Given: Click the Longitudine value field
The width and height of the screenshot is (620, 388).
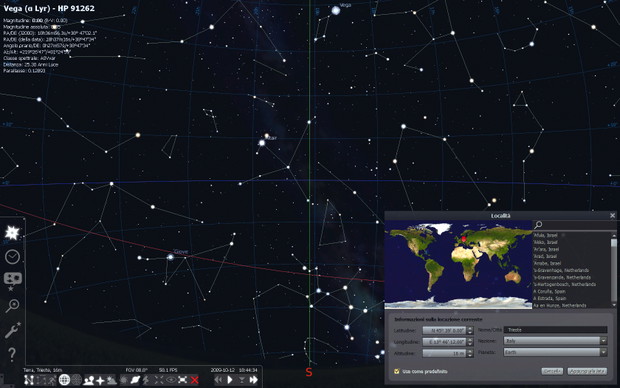Looking at the screenshot, I should click(x=444, y=341).
